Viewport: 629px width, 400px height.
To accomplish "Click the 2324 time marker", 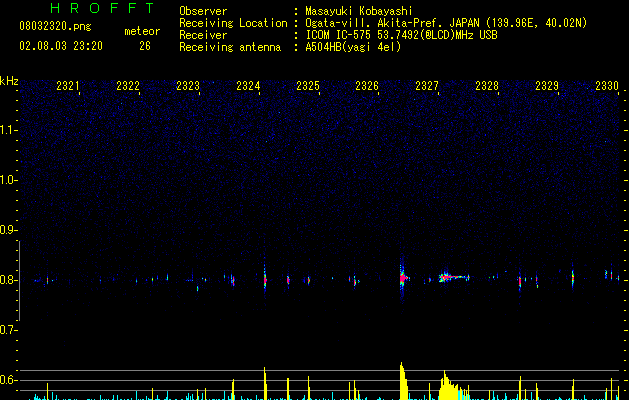I will click(x=248, y=86).
